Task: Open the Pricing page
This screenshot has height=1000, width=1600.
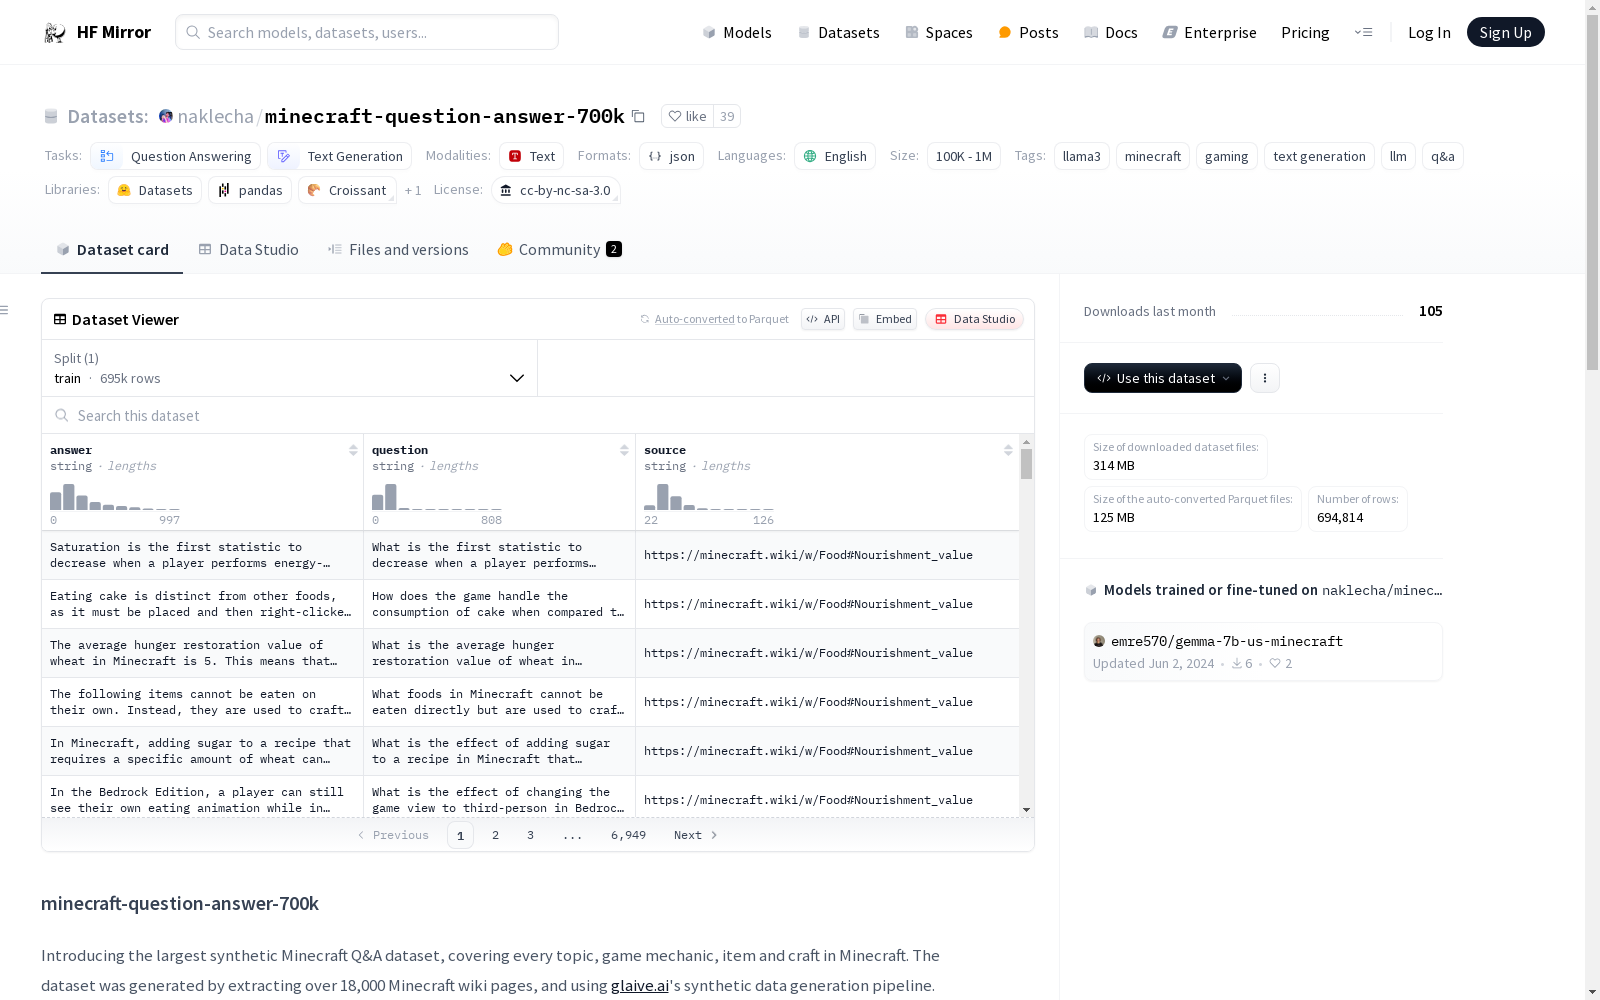Action: pos(1305,32)
